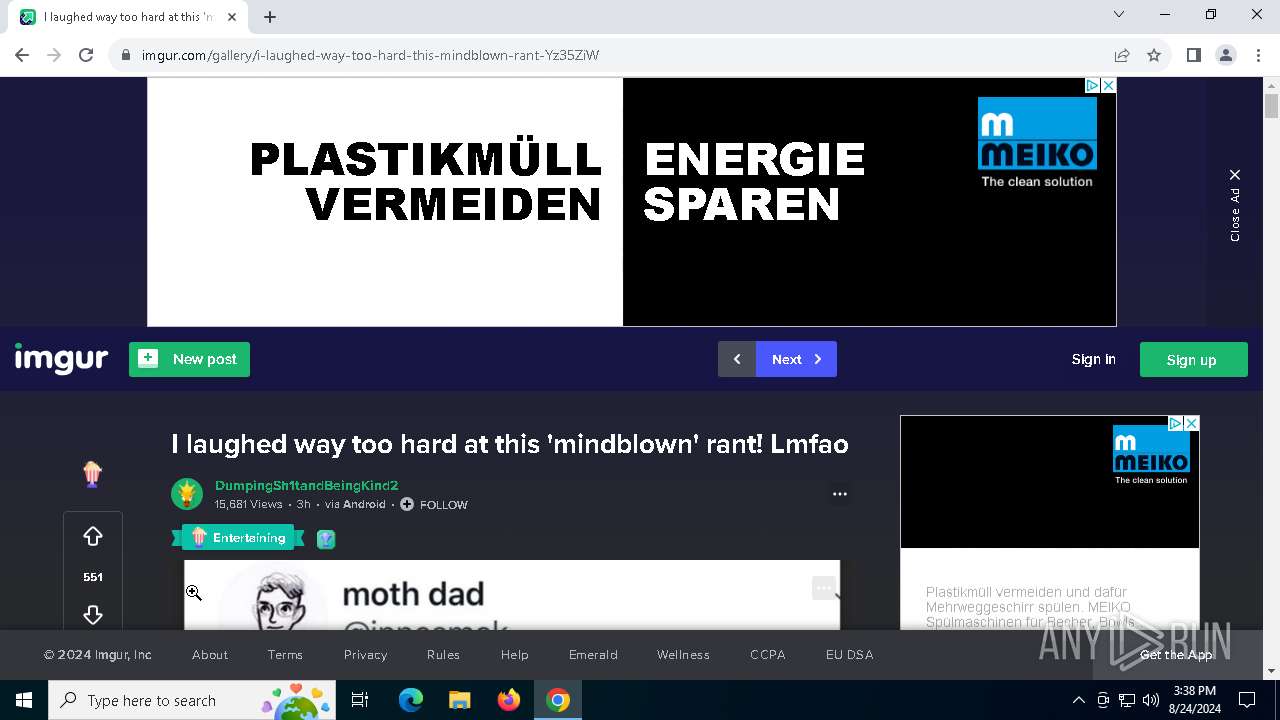Open EU DSA footer link

849,654
